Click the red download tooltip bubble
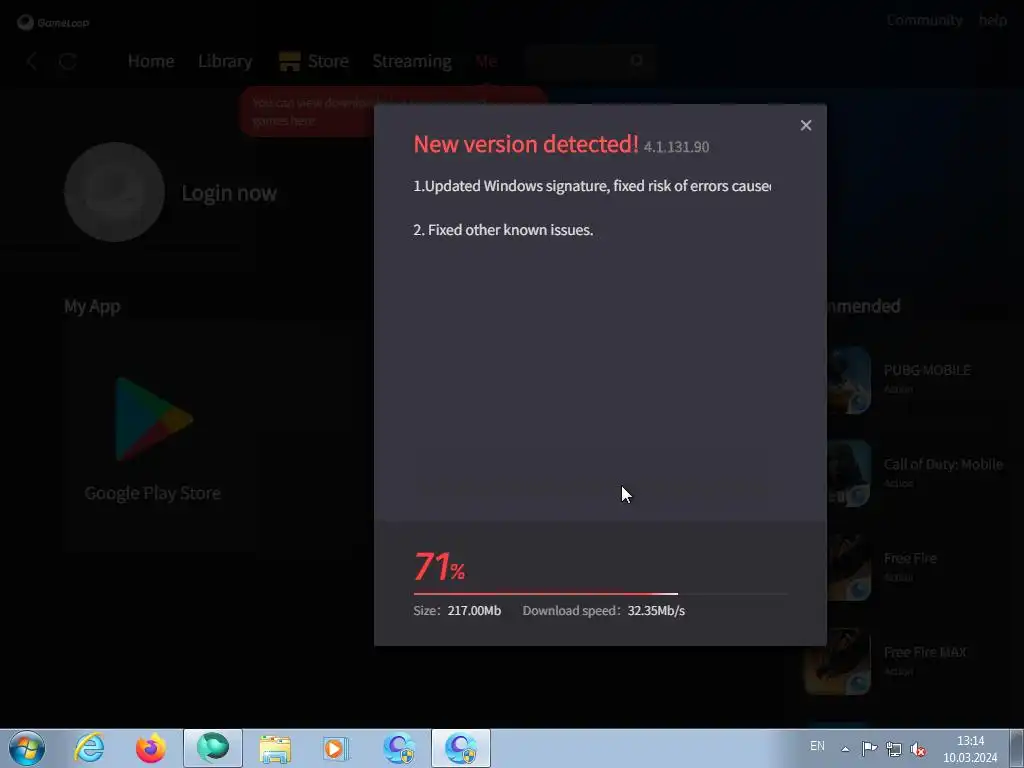The height and width of the screenshot is (768, 1024). coord(307,112)
